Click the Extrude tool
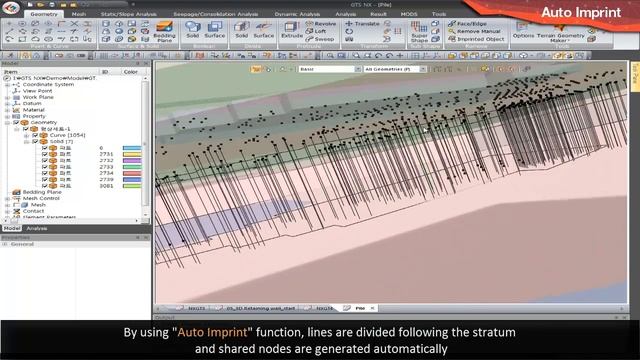The height and width of the screenshot is (360, 640). point(292,30)
